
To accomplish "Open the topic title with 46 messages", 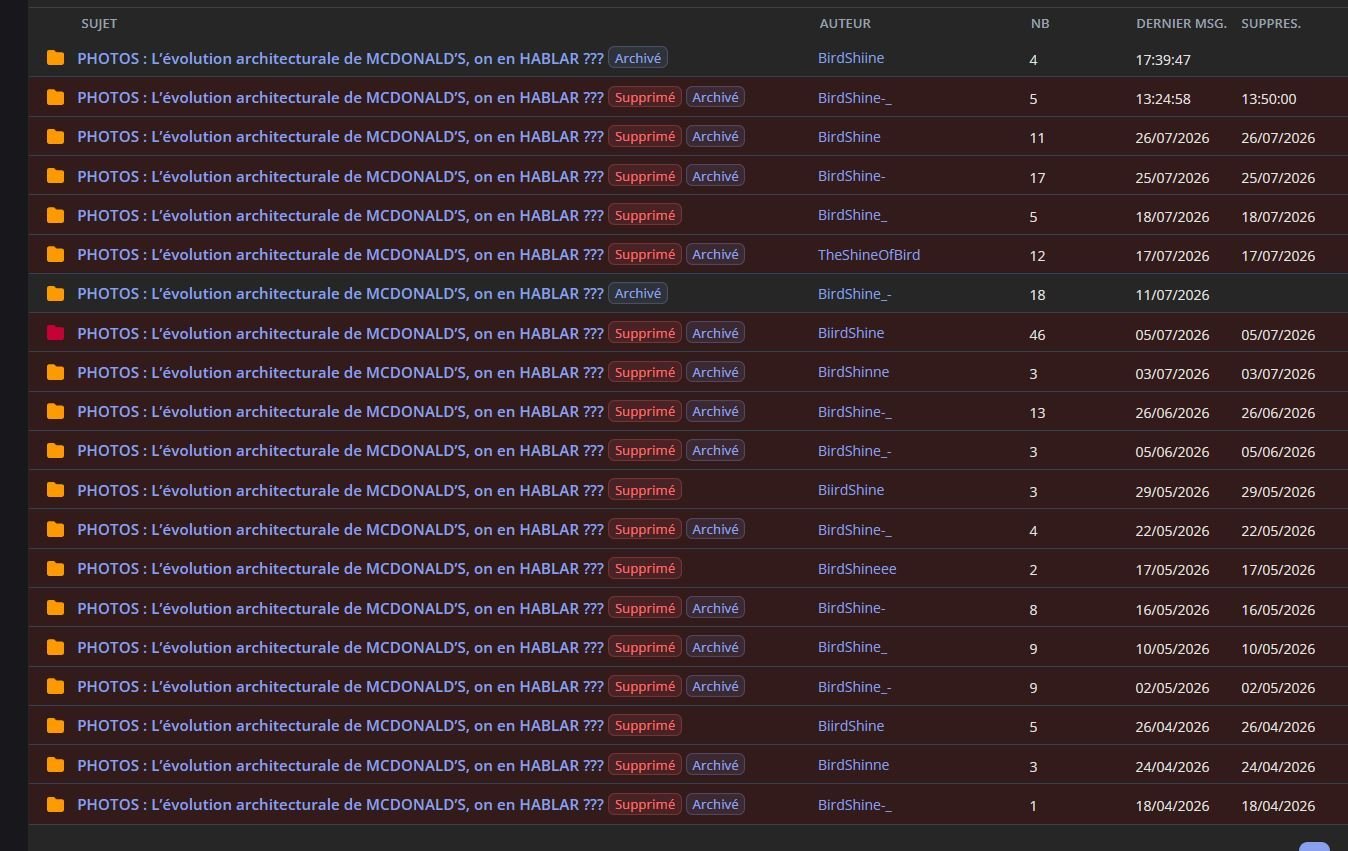I will (340, 333).
